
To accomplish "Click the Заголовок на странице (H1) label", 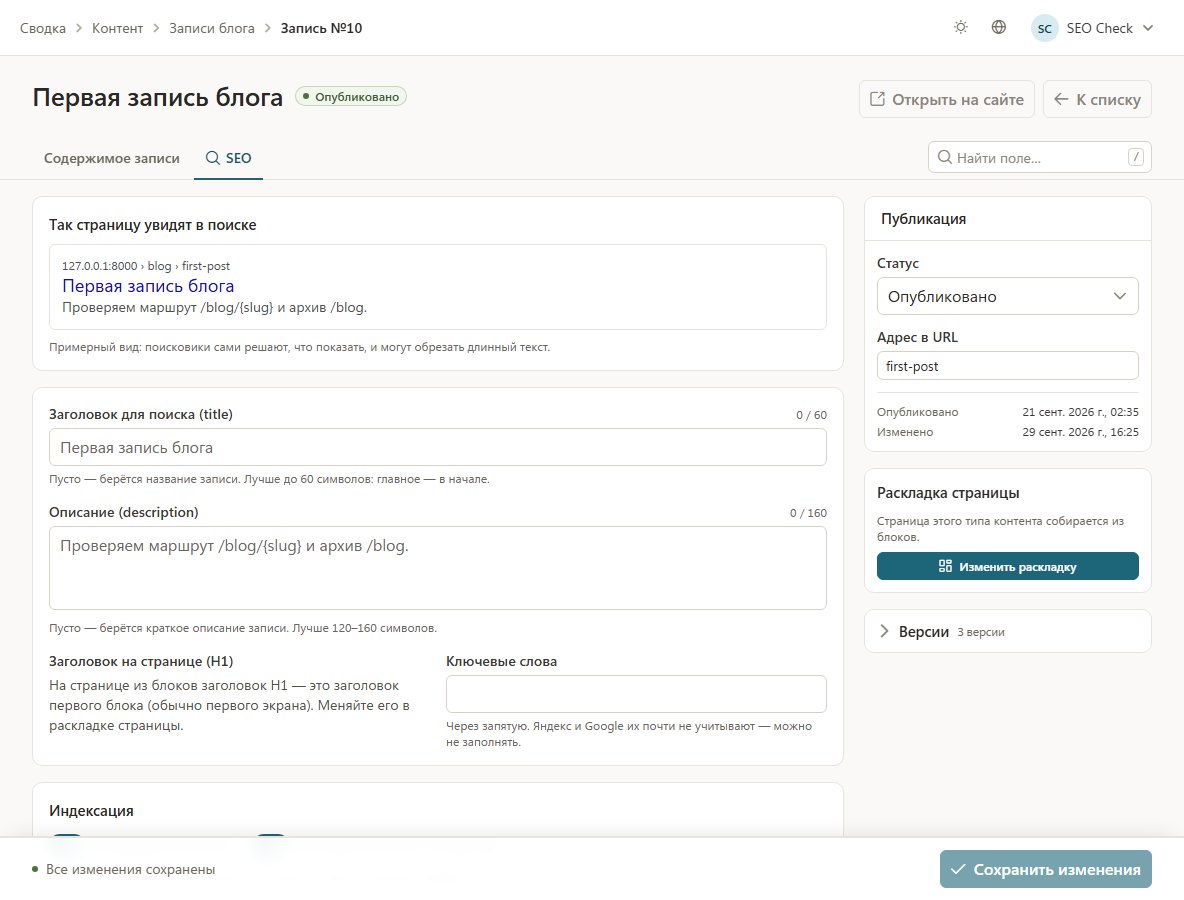I will [x=141, y=661].
